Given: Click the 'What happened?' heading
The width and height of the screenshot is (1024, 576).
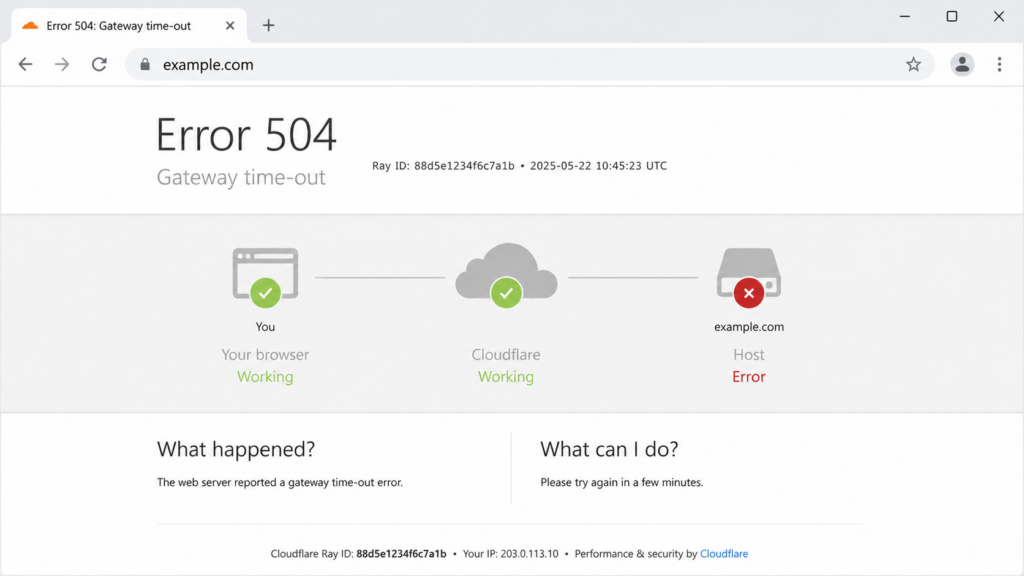Looking at the screenshot, I should pyautogui.click(x=236, y=449).
